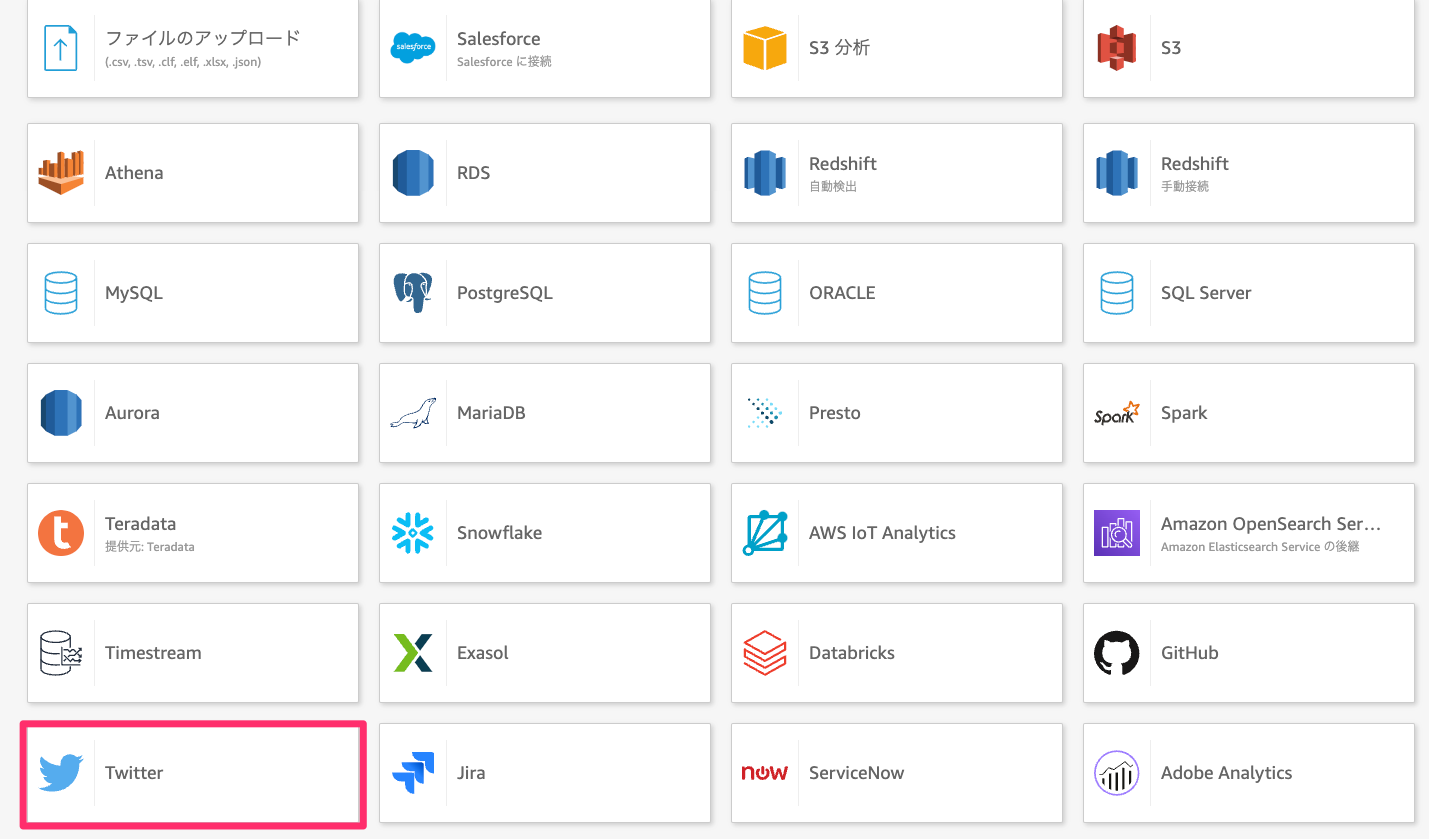This screenshot has height=839, width=1429.
Task: Click the Twitter bird icon
Action: coord(61,773)
